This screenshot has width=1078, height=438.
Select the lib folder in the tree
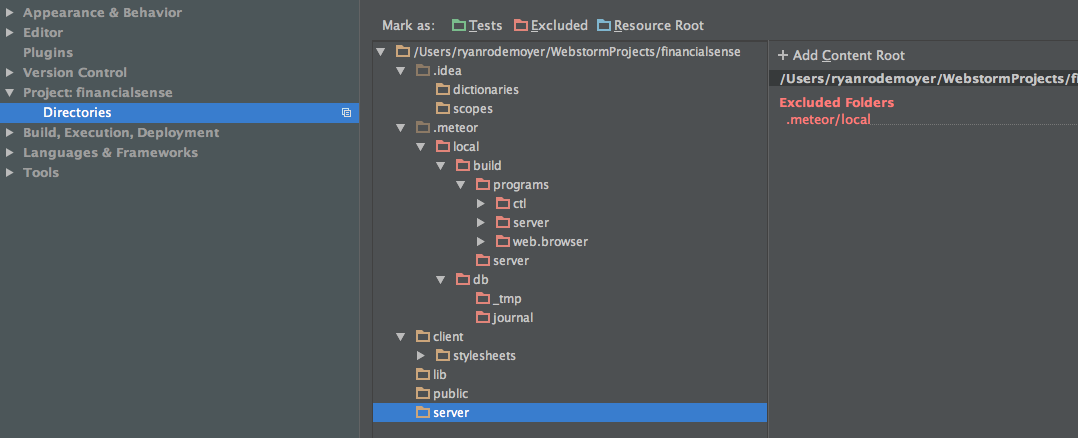[440, 375]
